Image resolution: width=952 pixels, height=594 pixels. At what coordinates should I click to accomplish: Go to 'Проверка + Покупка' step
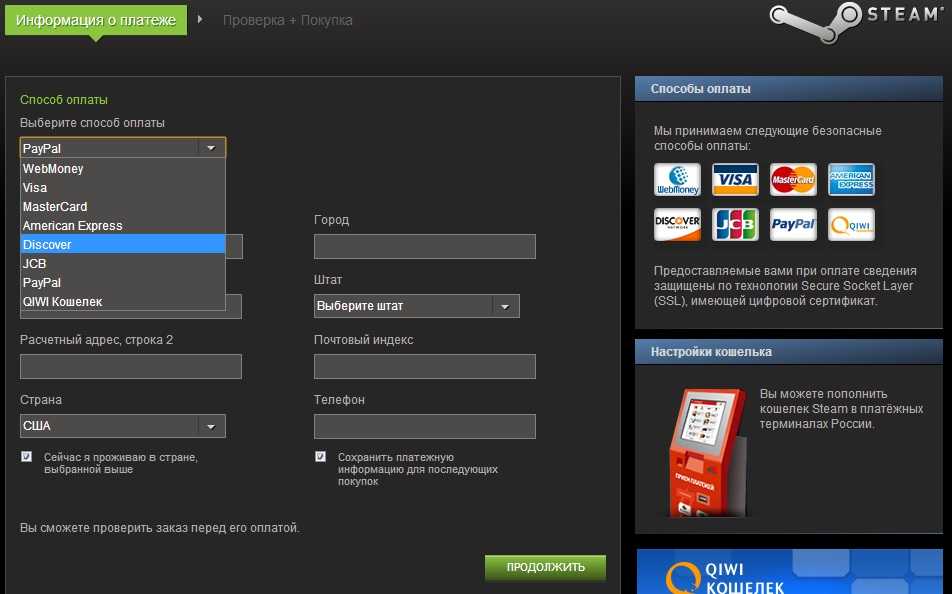tap(287, 20)
